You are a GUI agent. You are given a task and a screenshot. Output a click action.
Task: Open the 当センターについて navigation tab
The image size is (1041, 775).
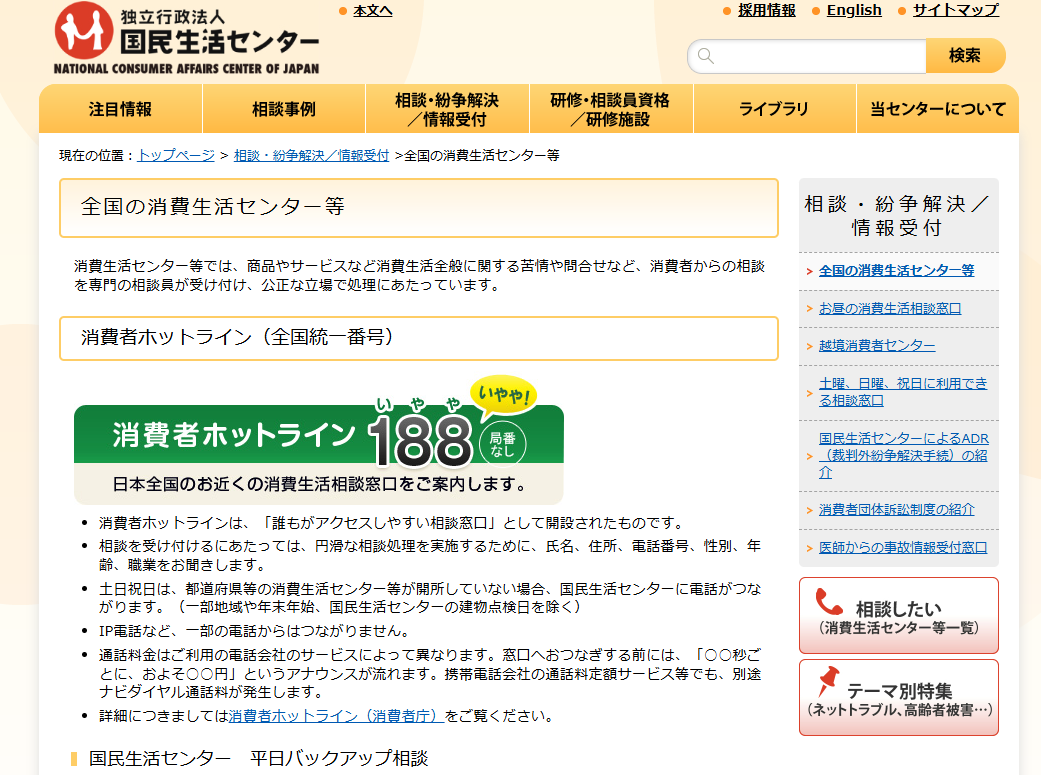(x=937, y=109)
